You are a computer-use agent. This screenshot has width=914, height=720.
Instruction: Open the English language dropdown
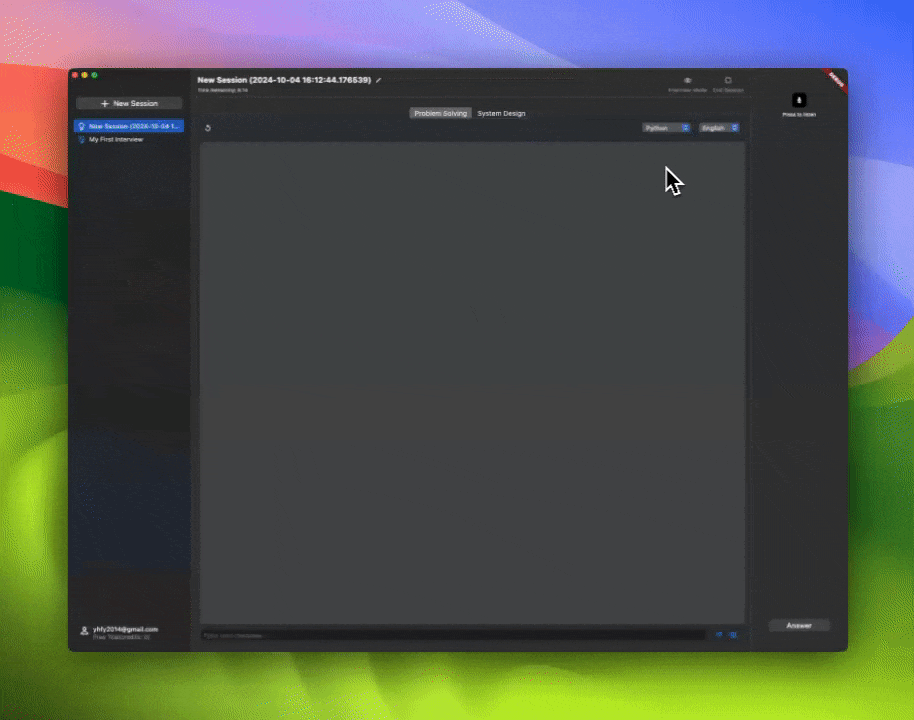pyautogui.click(x=718, y=128)
